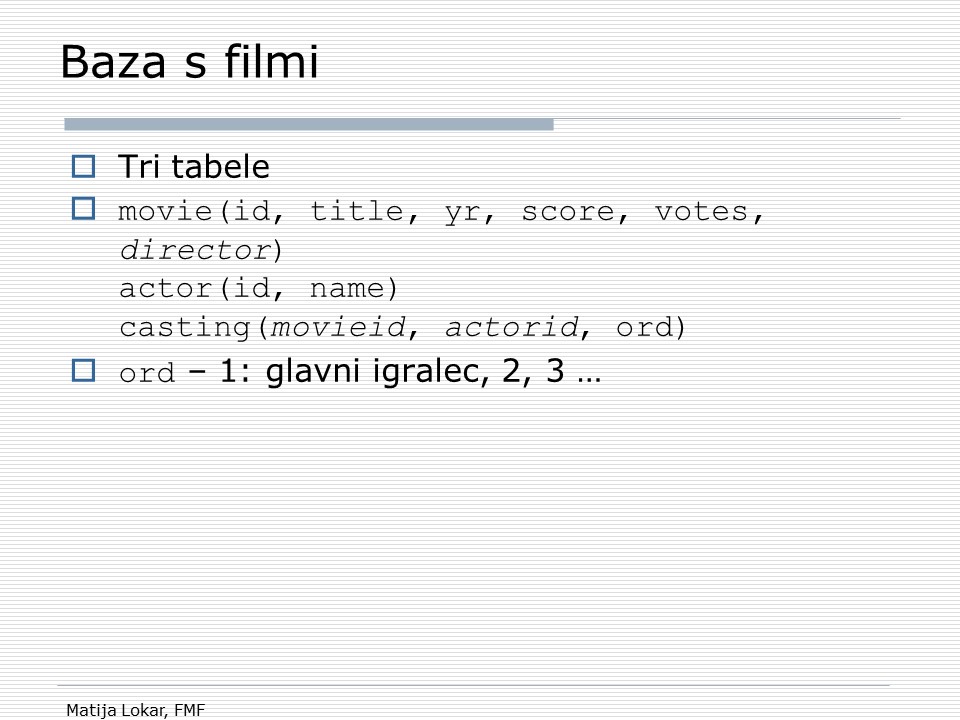
Task: Click the "yr" column name
Action: 462,212
